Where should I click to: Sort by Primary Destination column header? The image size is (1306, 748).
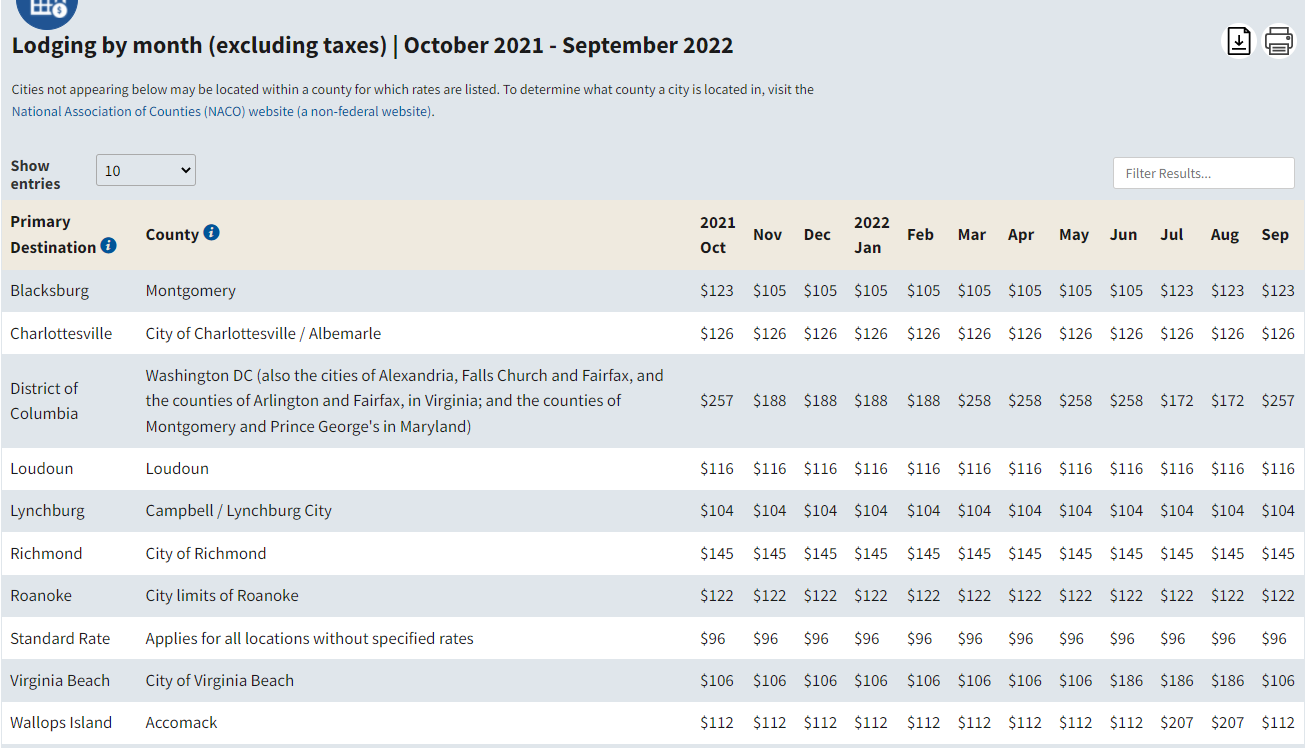coord(55,234)
